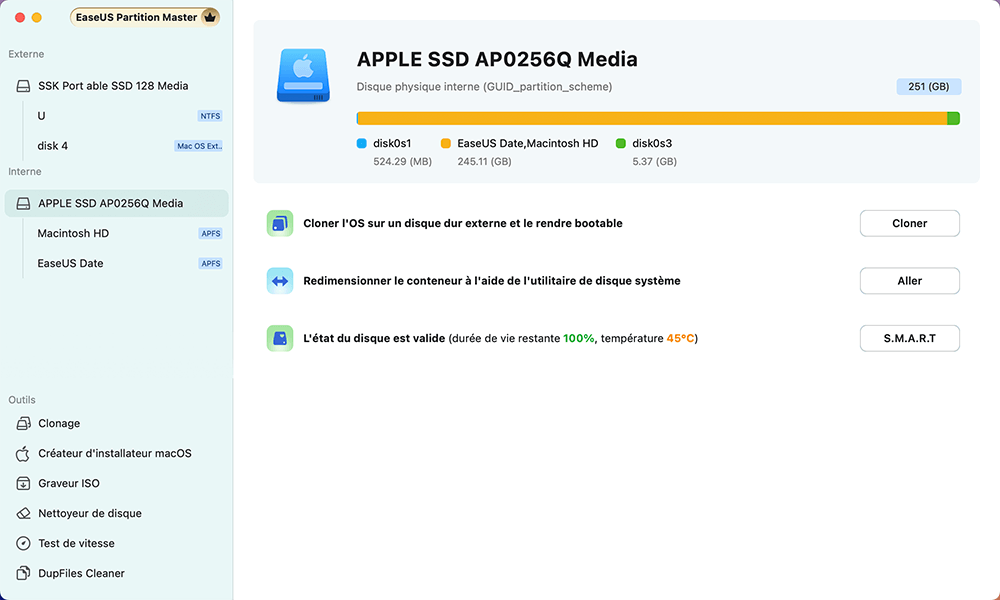Viewport: 1000px width, 600px height.
Task: Open Créateur d'installateur macOS
Action: coord(117,453)
